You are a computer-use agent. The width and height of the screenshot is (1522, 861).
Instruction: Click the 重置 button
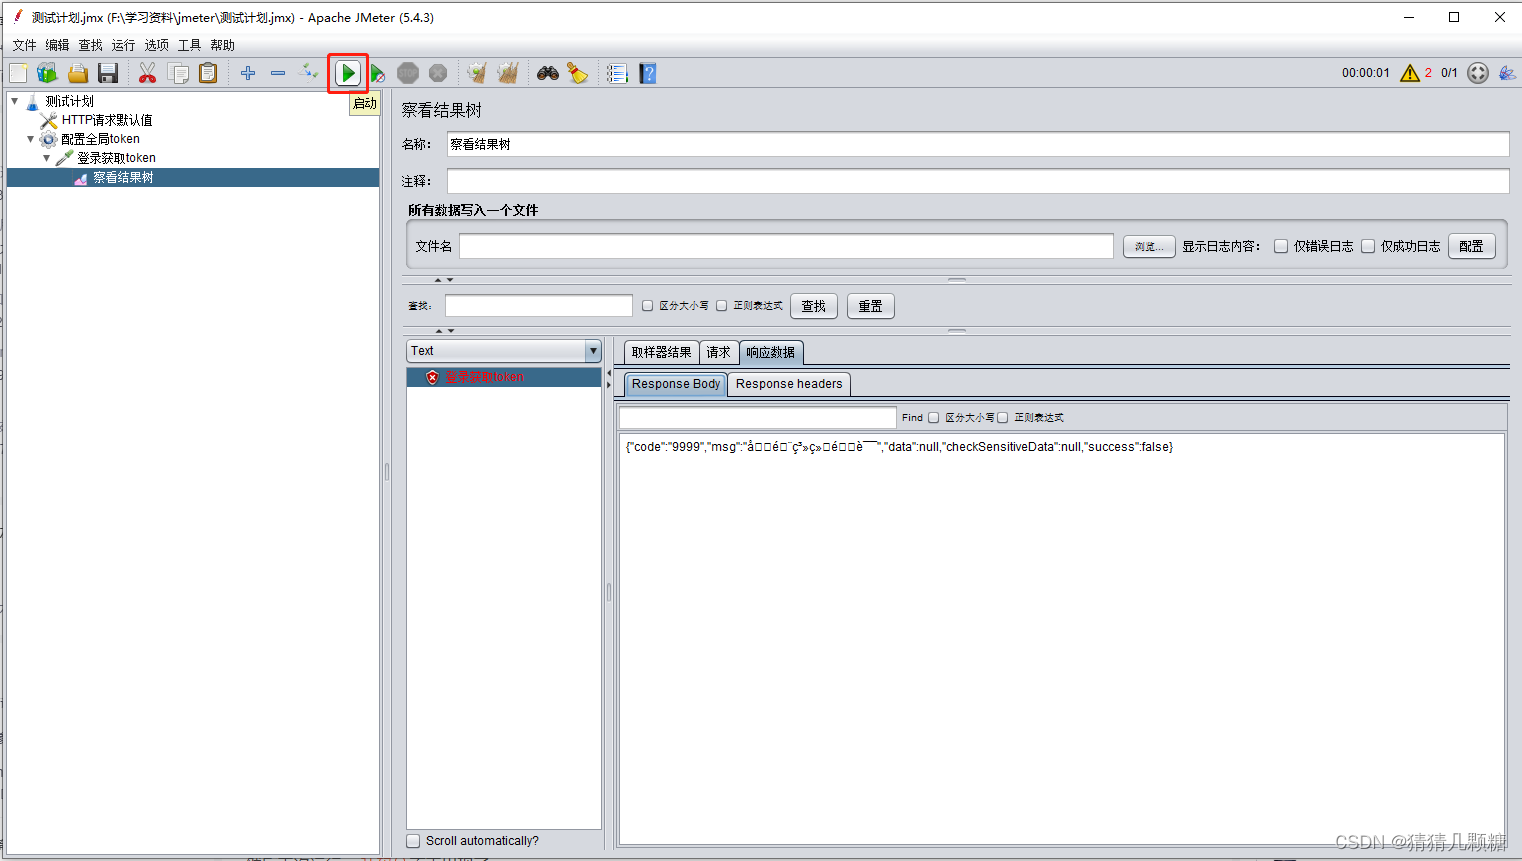pos(871,306)
